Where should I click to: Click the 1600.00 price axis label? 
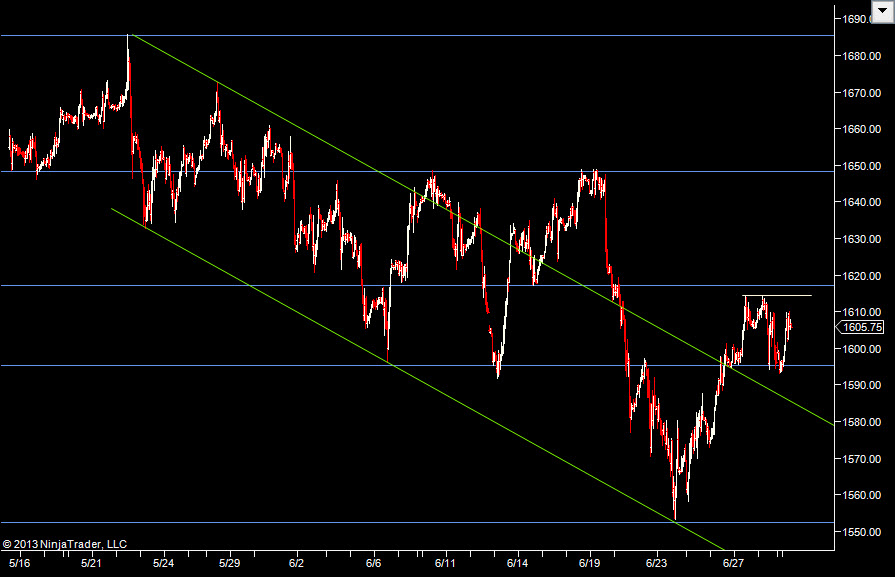click(861, 349)
